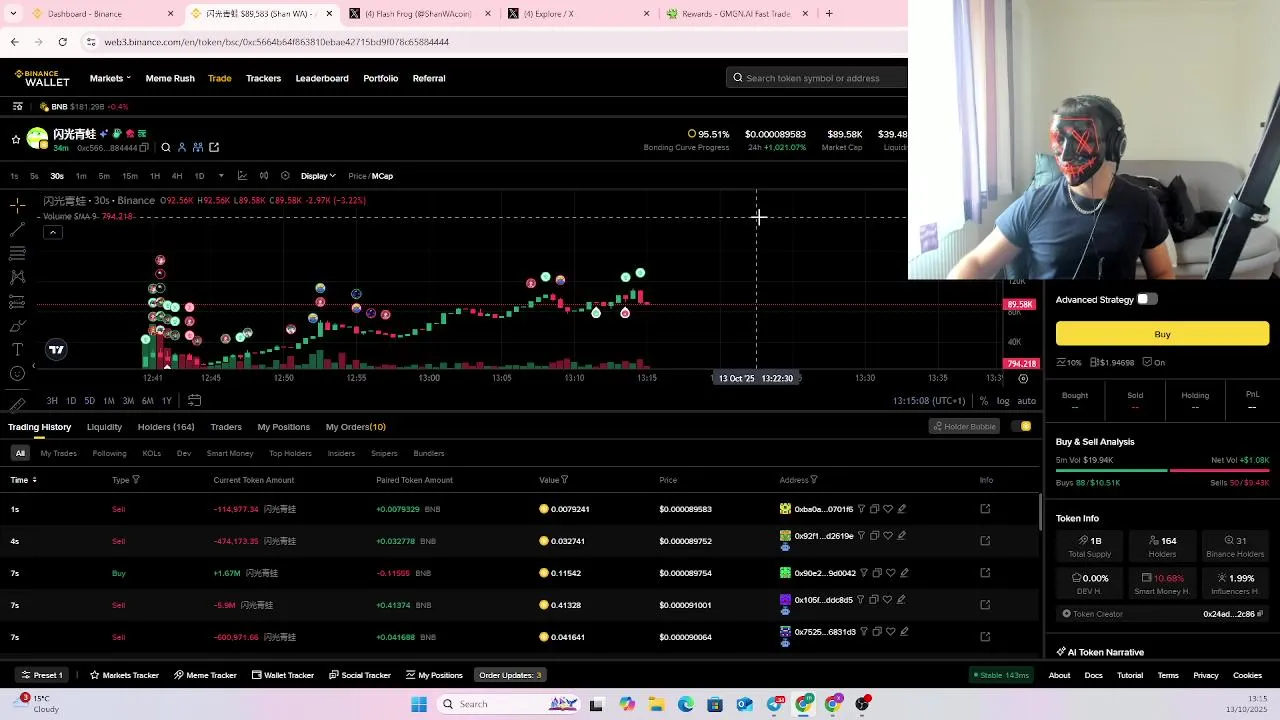The image size is (1280, 720).
Task: Open browser tab search dropdown arrow
Action: click(13, 14)
